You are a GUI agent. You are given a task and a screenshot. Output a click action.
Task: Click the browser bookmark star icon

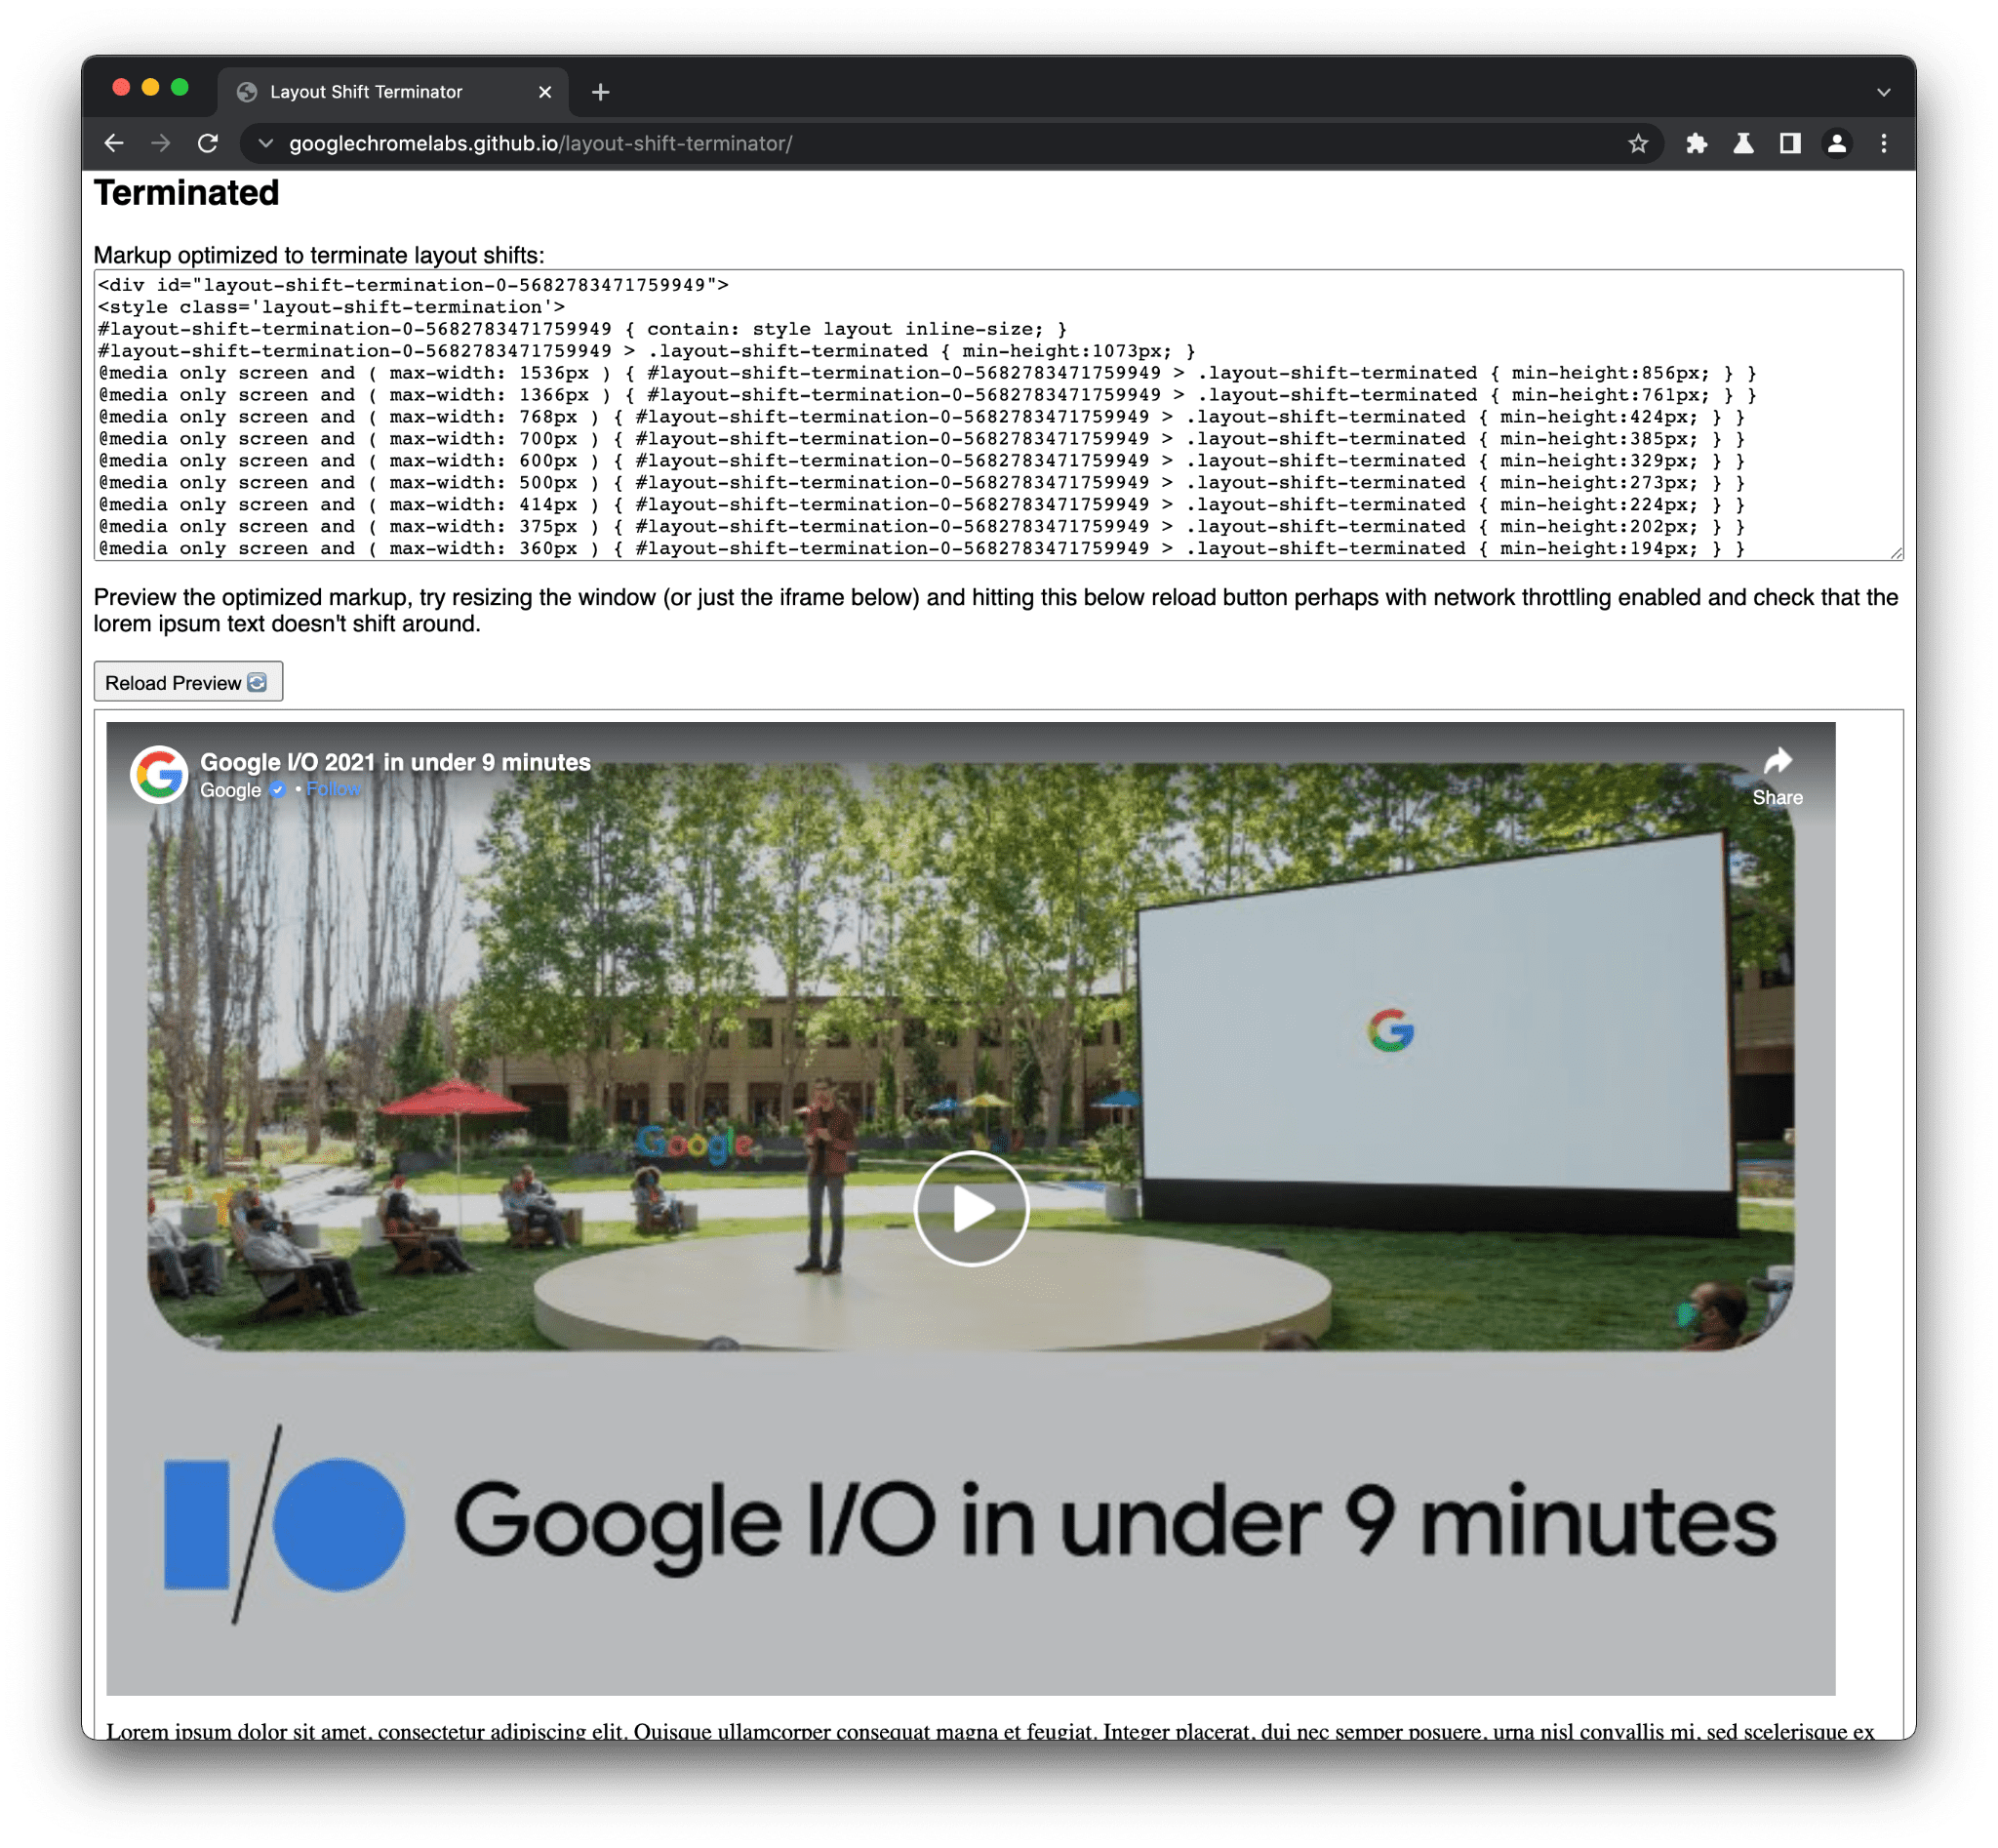click(x=1634, y=142)
